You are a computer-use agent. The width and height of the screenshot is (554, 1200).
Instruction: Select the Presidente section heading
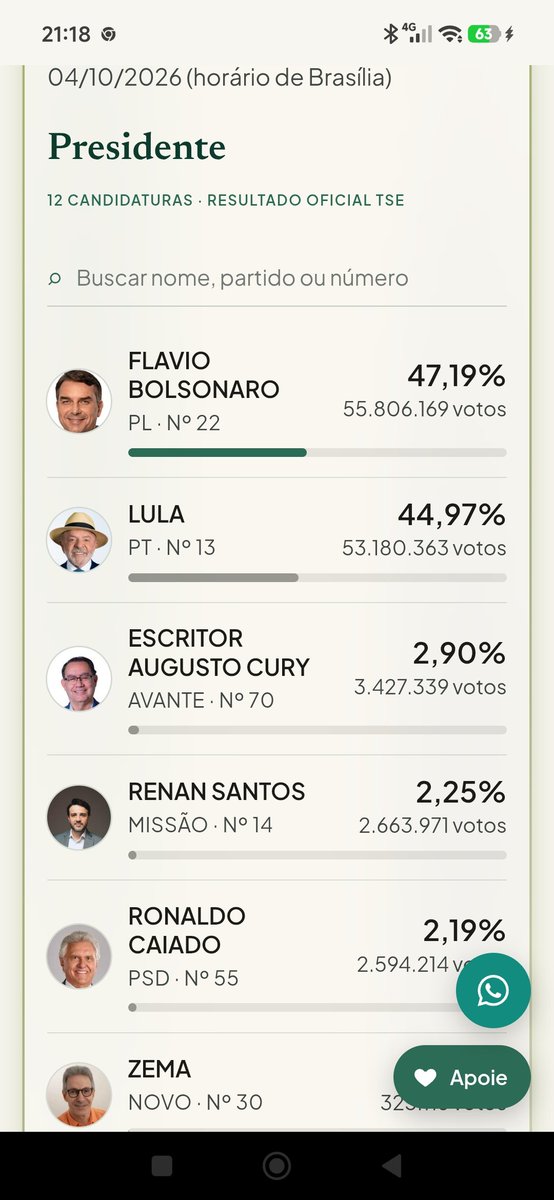pos(137,147)
